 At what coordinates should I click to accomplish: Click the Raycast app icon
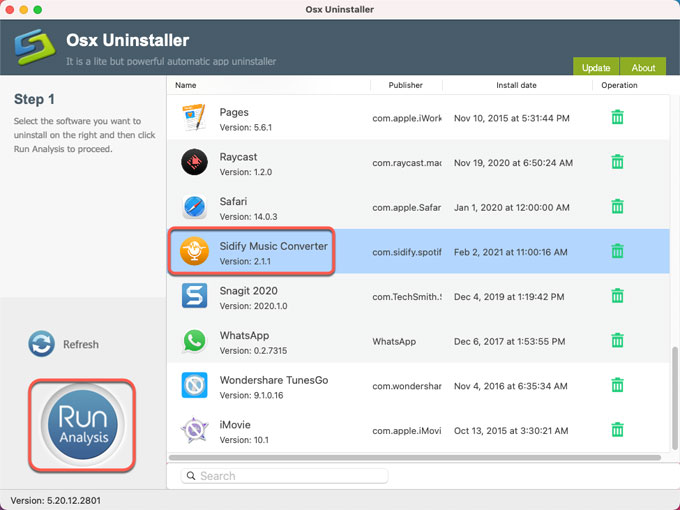click(194, 162)
